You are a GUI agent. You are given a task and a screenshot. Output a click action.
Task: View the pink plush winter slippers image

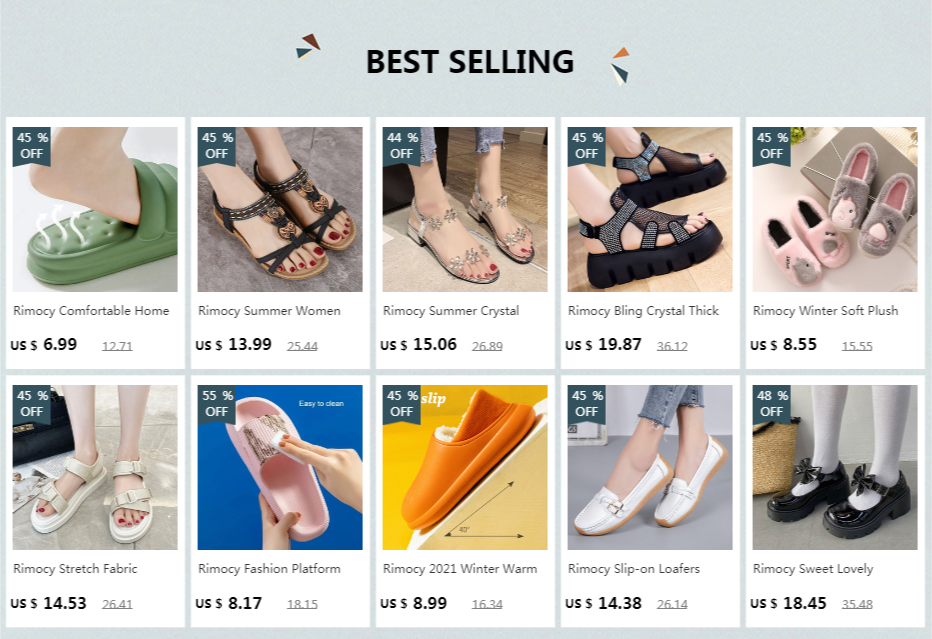click(835, 210)
